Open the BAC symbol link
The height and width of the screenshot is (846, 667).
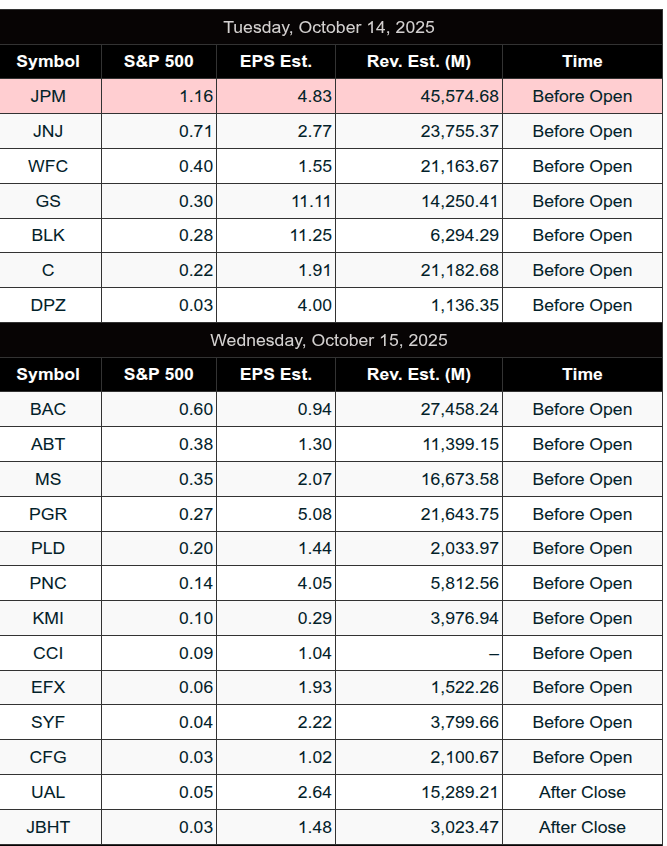[x=48, y=409]
